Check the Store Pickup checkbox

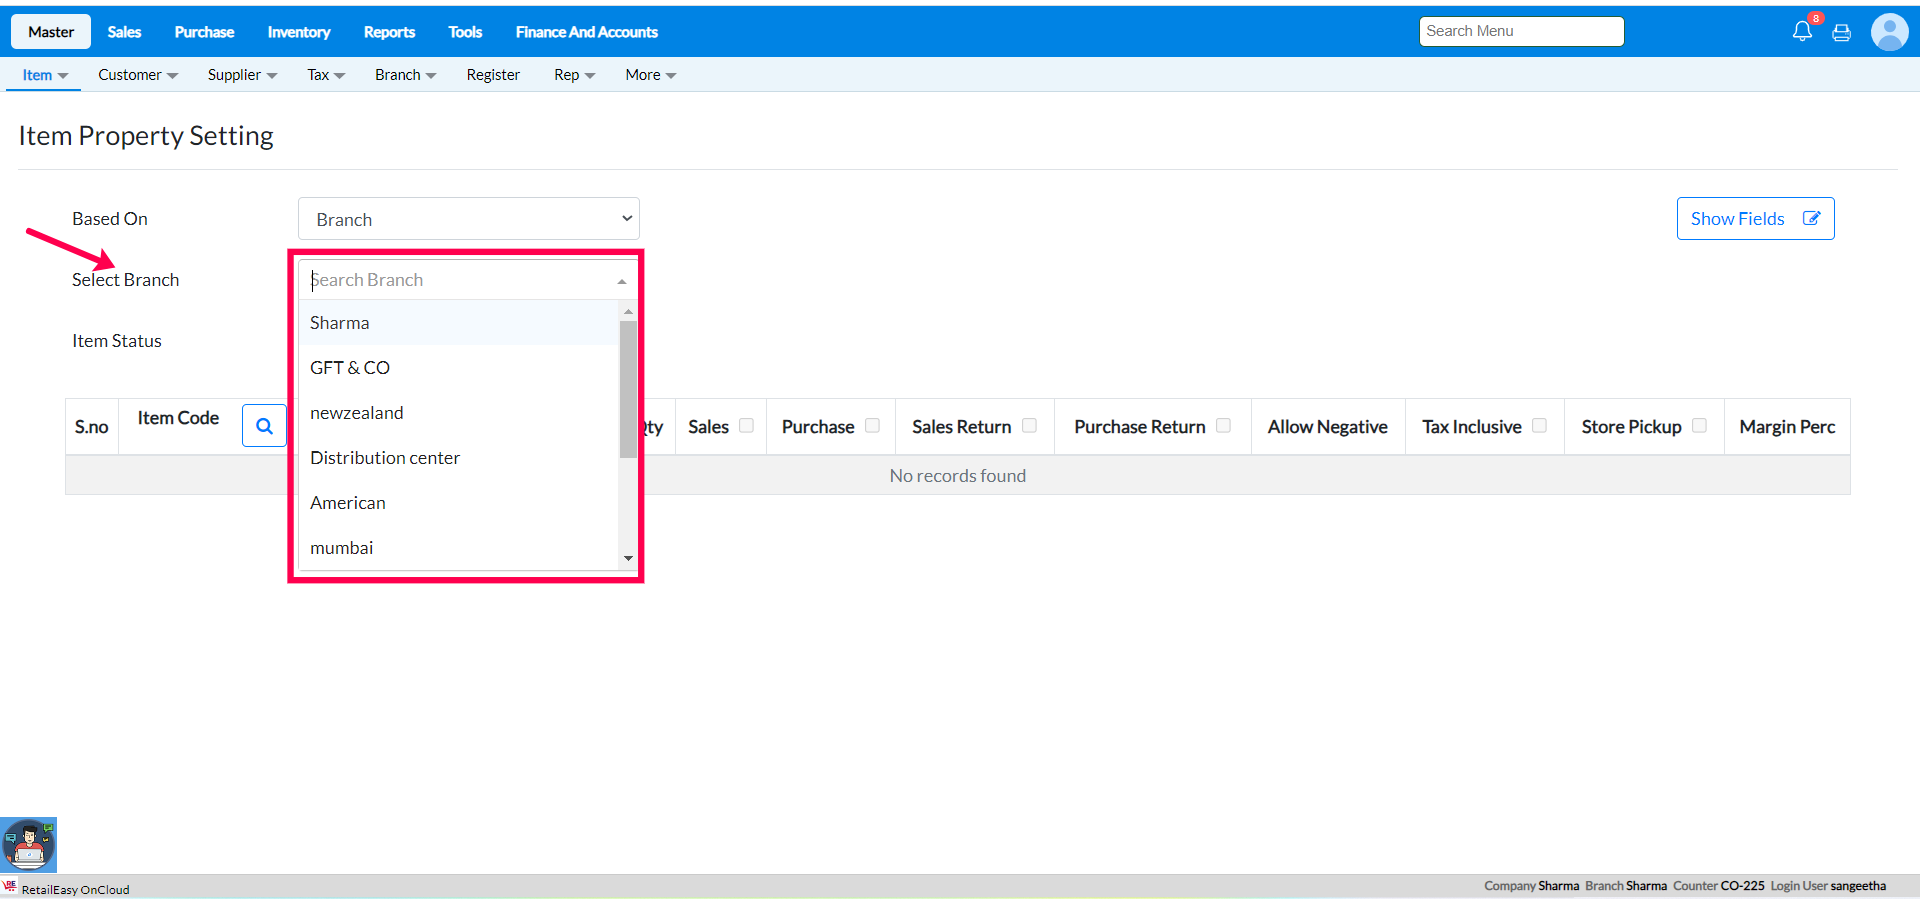click(1699, 426)
